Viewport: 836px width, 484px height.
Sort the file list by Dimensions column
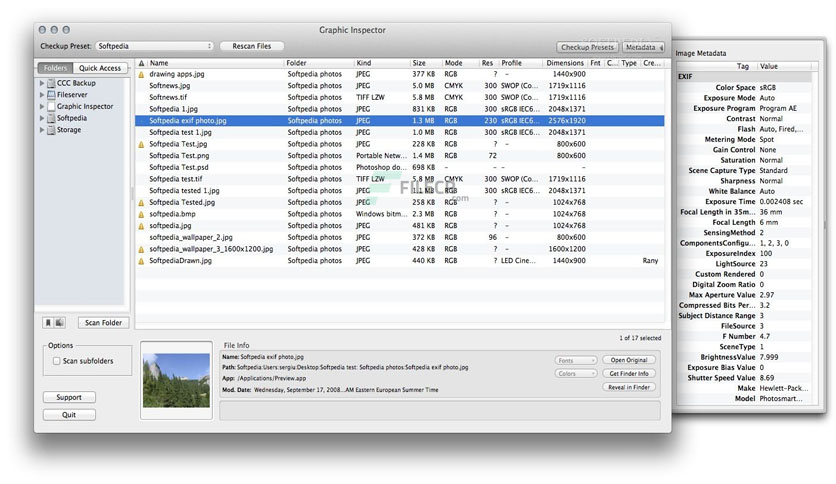pos(565,63)
